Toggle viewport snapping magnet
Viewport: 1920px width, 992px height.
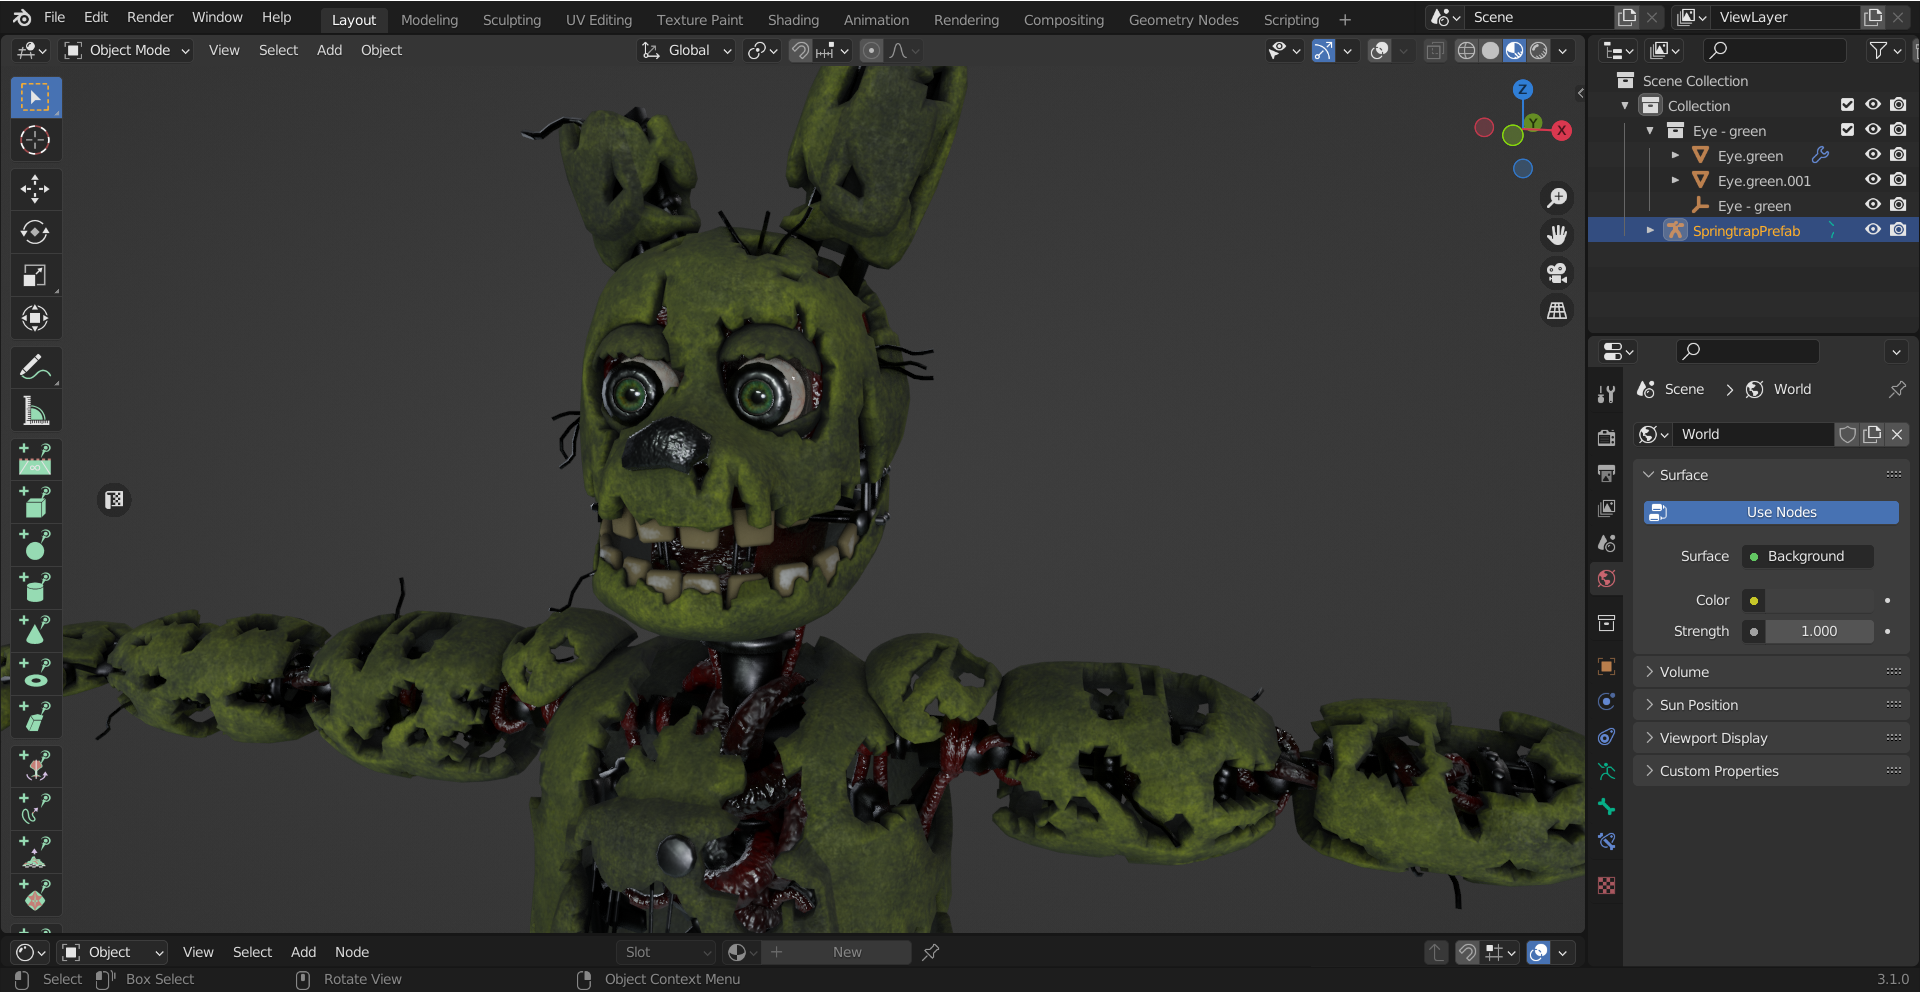click(x=800, y=50)
